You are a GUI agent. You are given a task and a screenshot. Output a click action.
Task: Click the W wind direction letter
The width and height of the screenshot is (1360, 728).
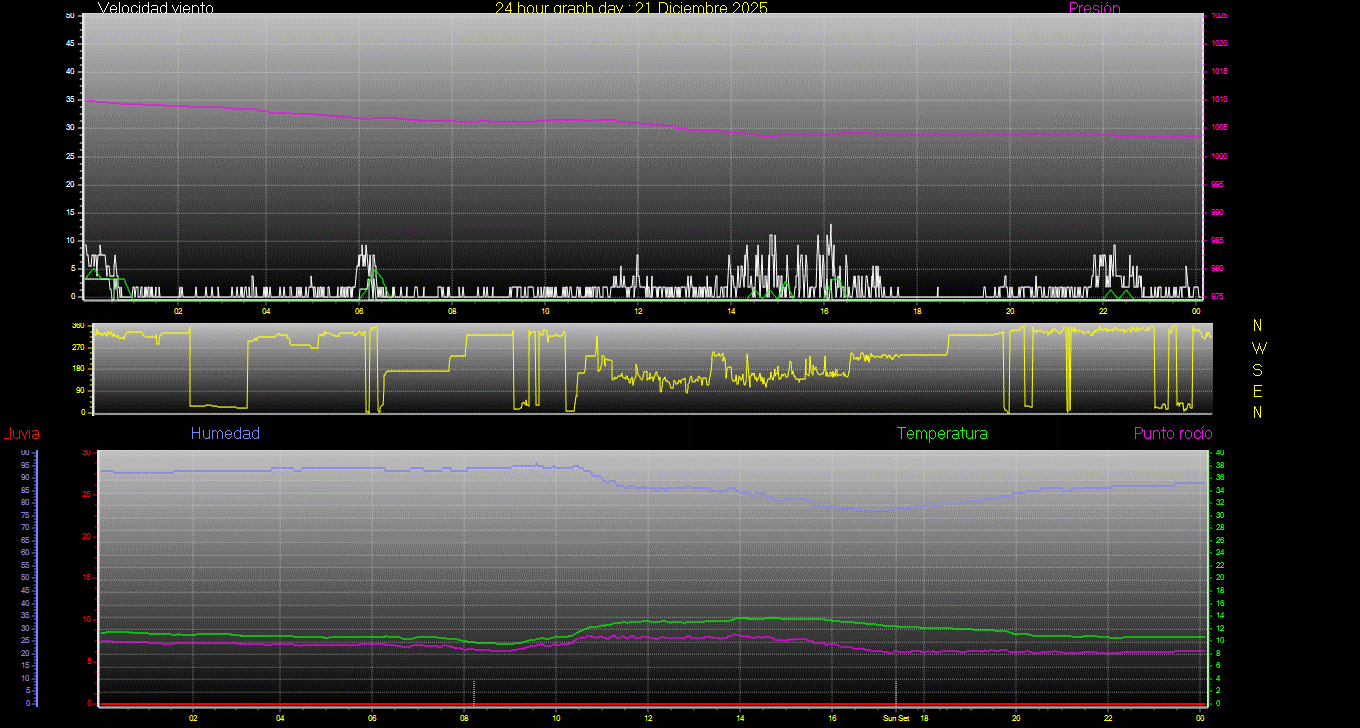pos(1258,348)
